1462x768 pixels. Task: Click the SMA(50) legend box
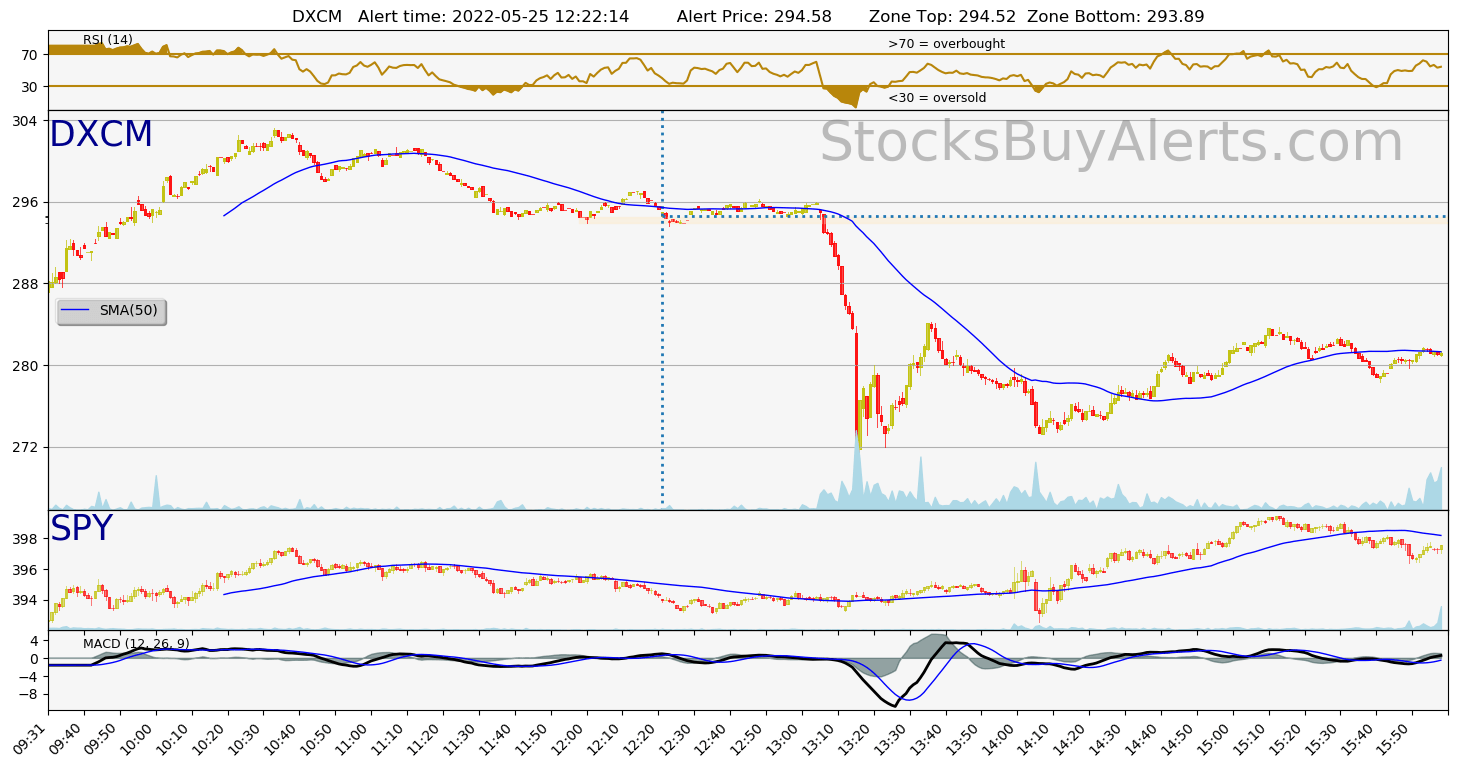pyautogui.click(x=111, y=311)
